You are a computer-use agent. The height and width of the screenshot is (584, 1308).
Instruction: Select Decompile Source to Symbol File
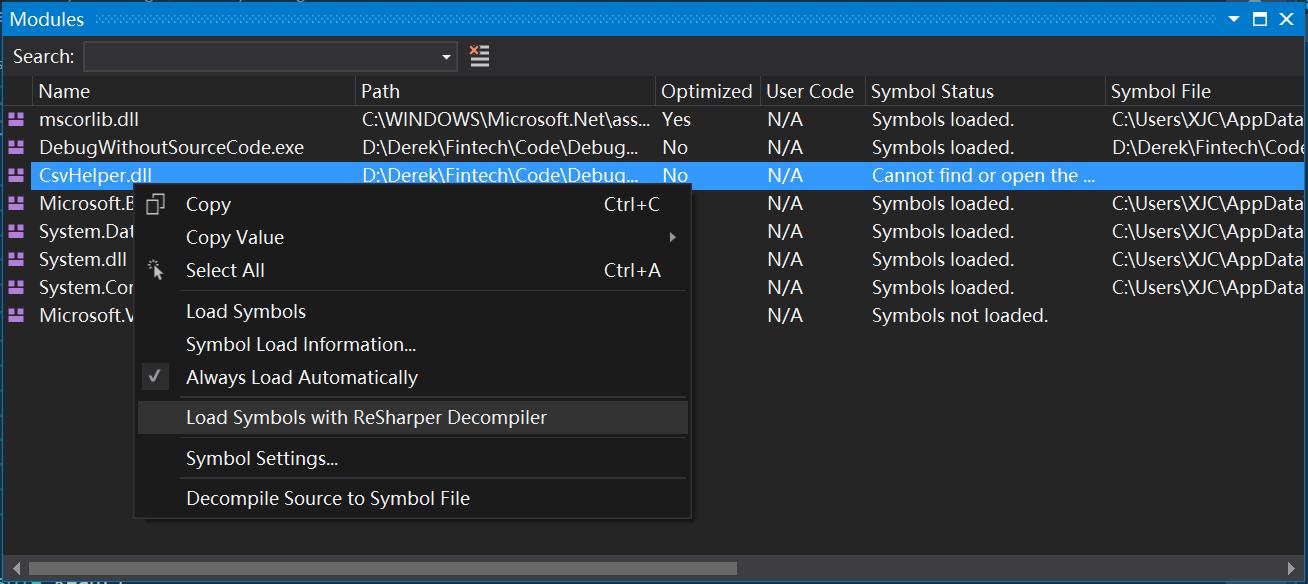[x=327, y=498]
